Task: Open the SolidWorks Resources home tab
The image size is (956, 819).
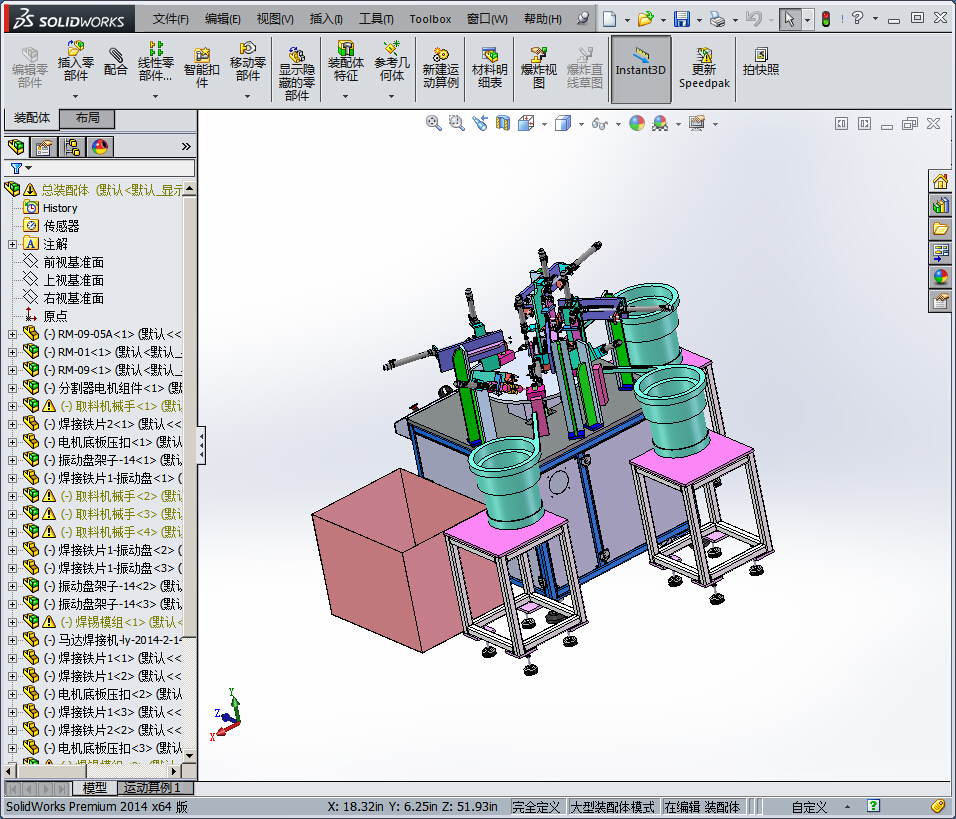Action: click(940, 181)
